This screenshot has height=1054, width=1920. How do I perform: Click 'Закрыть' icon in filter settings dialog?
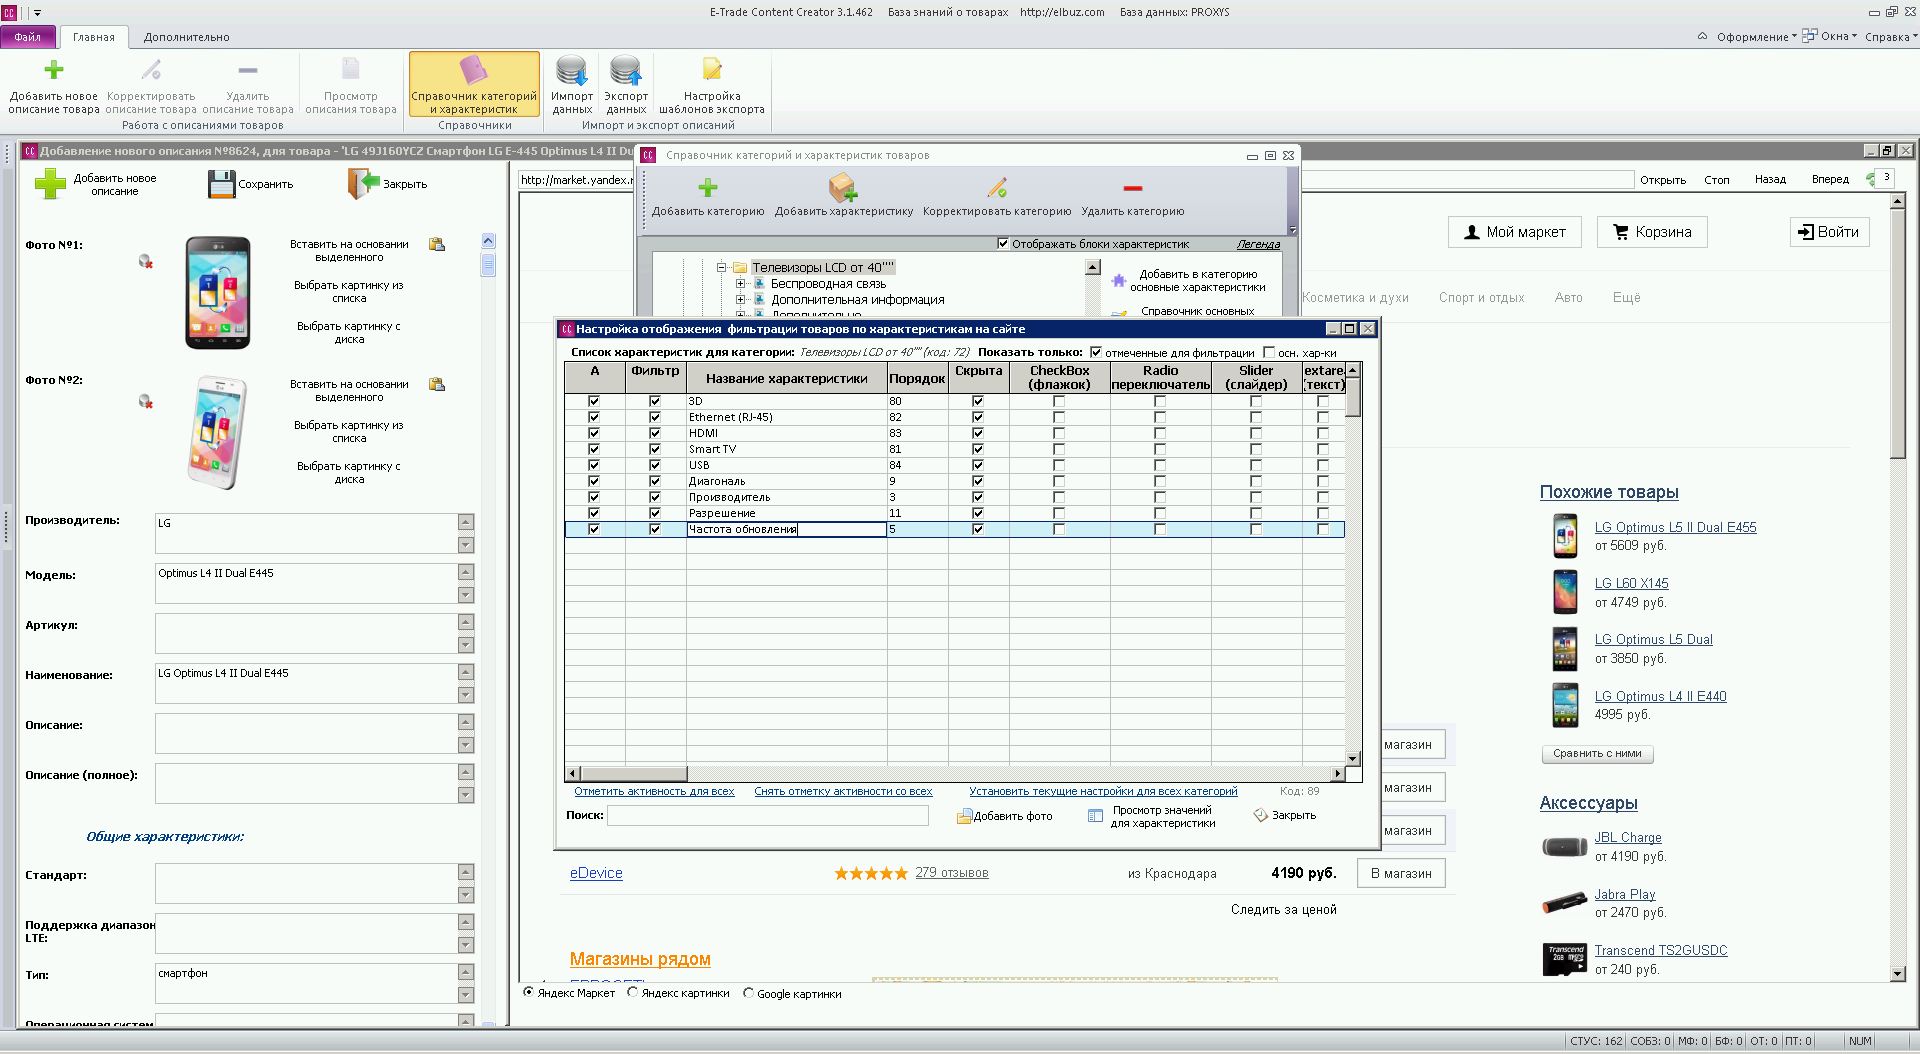coord(1260,816)
